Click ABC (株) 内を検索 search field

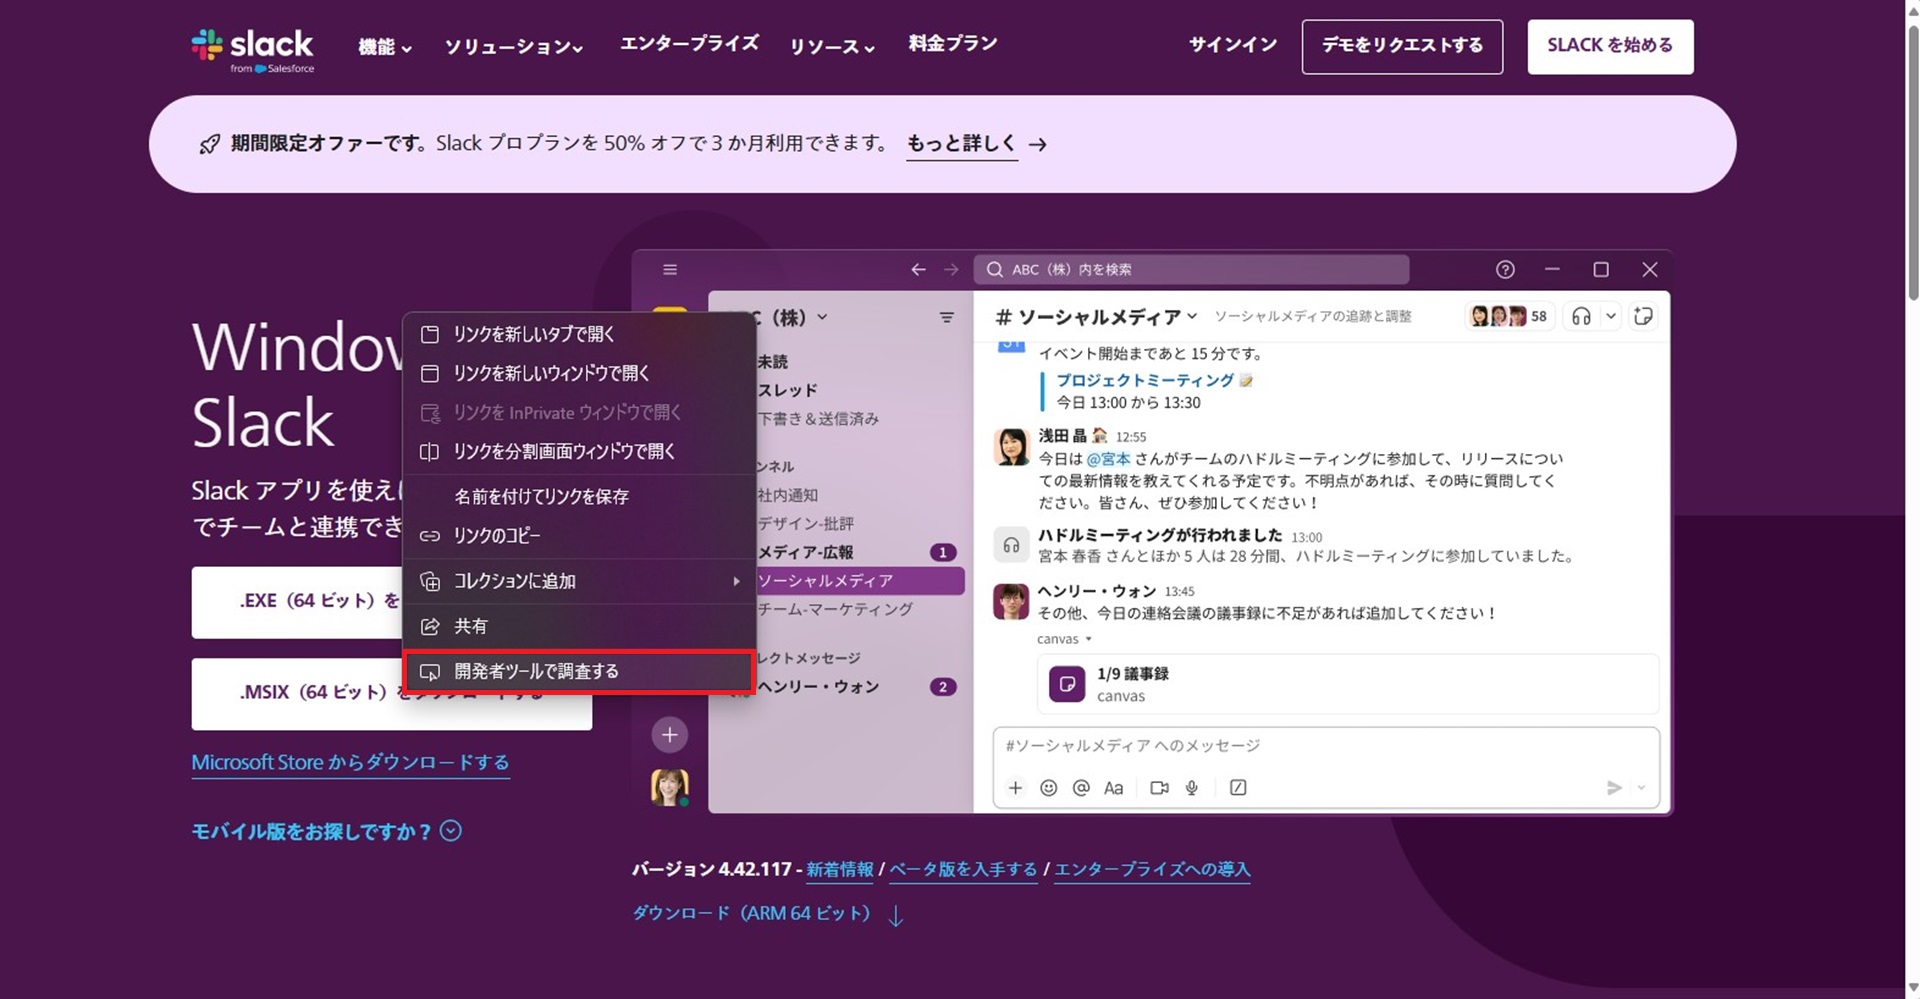point(1191,269)
